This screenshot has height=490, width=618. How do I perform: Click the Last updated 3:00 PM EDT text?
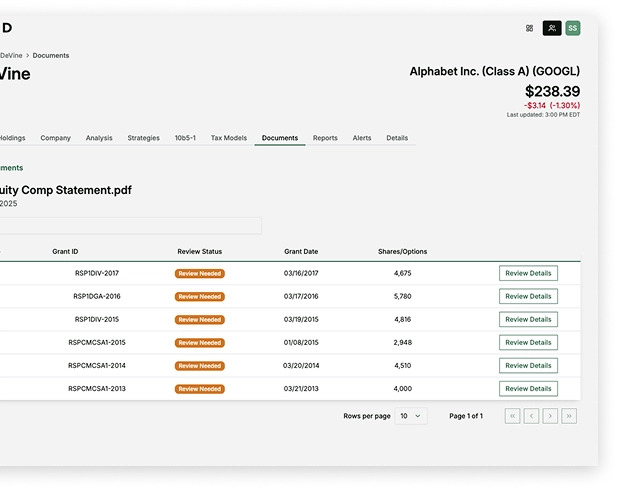[543, 115]
